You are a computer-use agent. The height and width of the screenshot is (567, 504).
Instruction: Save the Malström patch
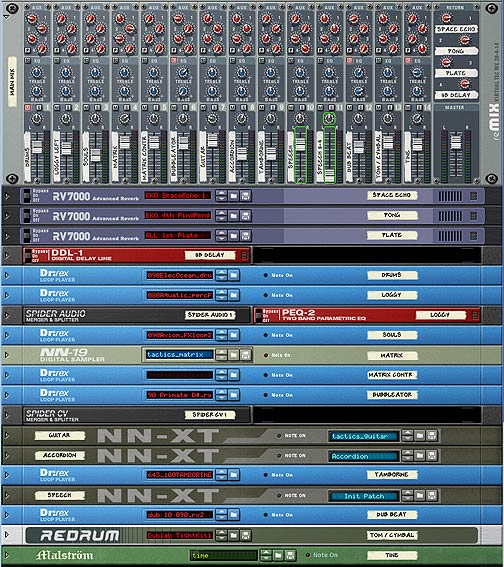[290, 555]
